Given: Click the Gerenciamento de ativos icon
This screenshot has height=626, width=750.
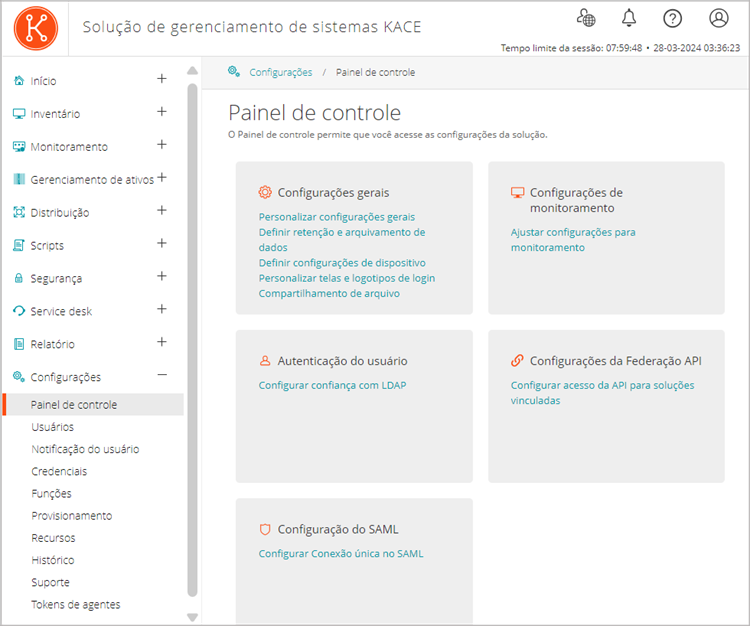Looking at the screenshot, I should [19, 179].
